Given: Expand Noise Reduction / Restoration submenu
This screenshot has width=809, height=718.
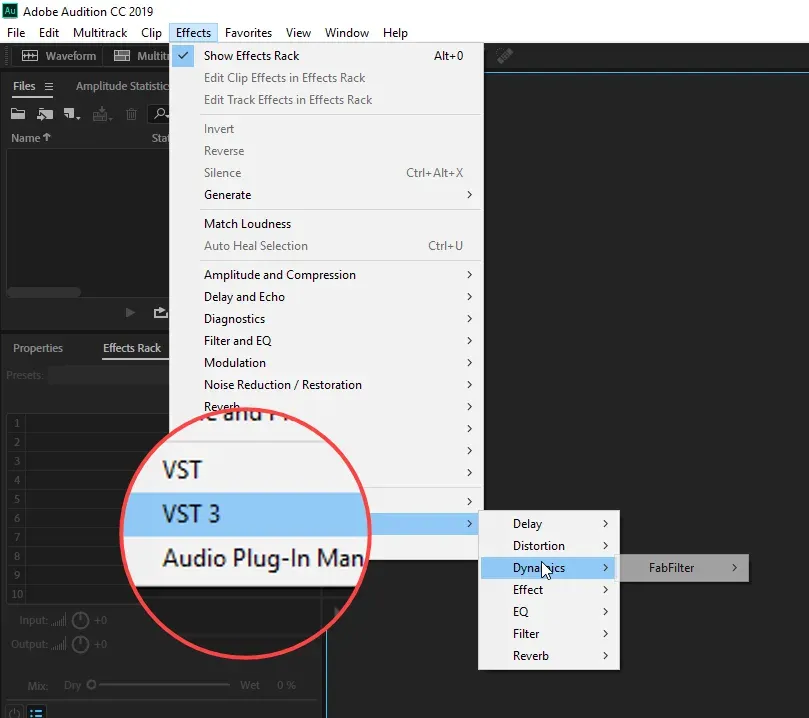Looking at the screenshot, I should (326, 385).
